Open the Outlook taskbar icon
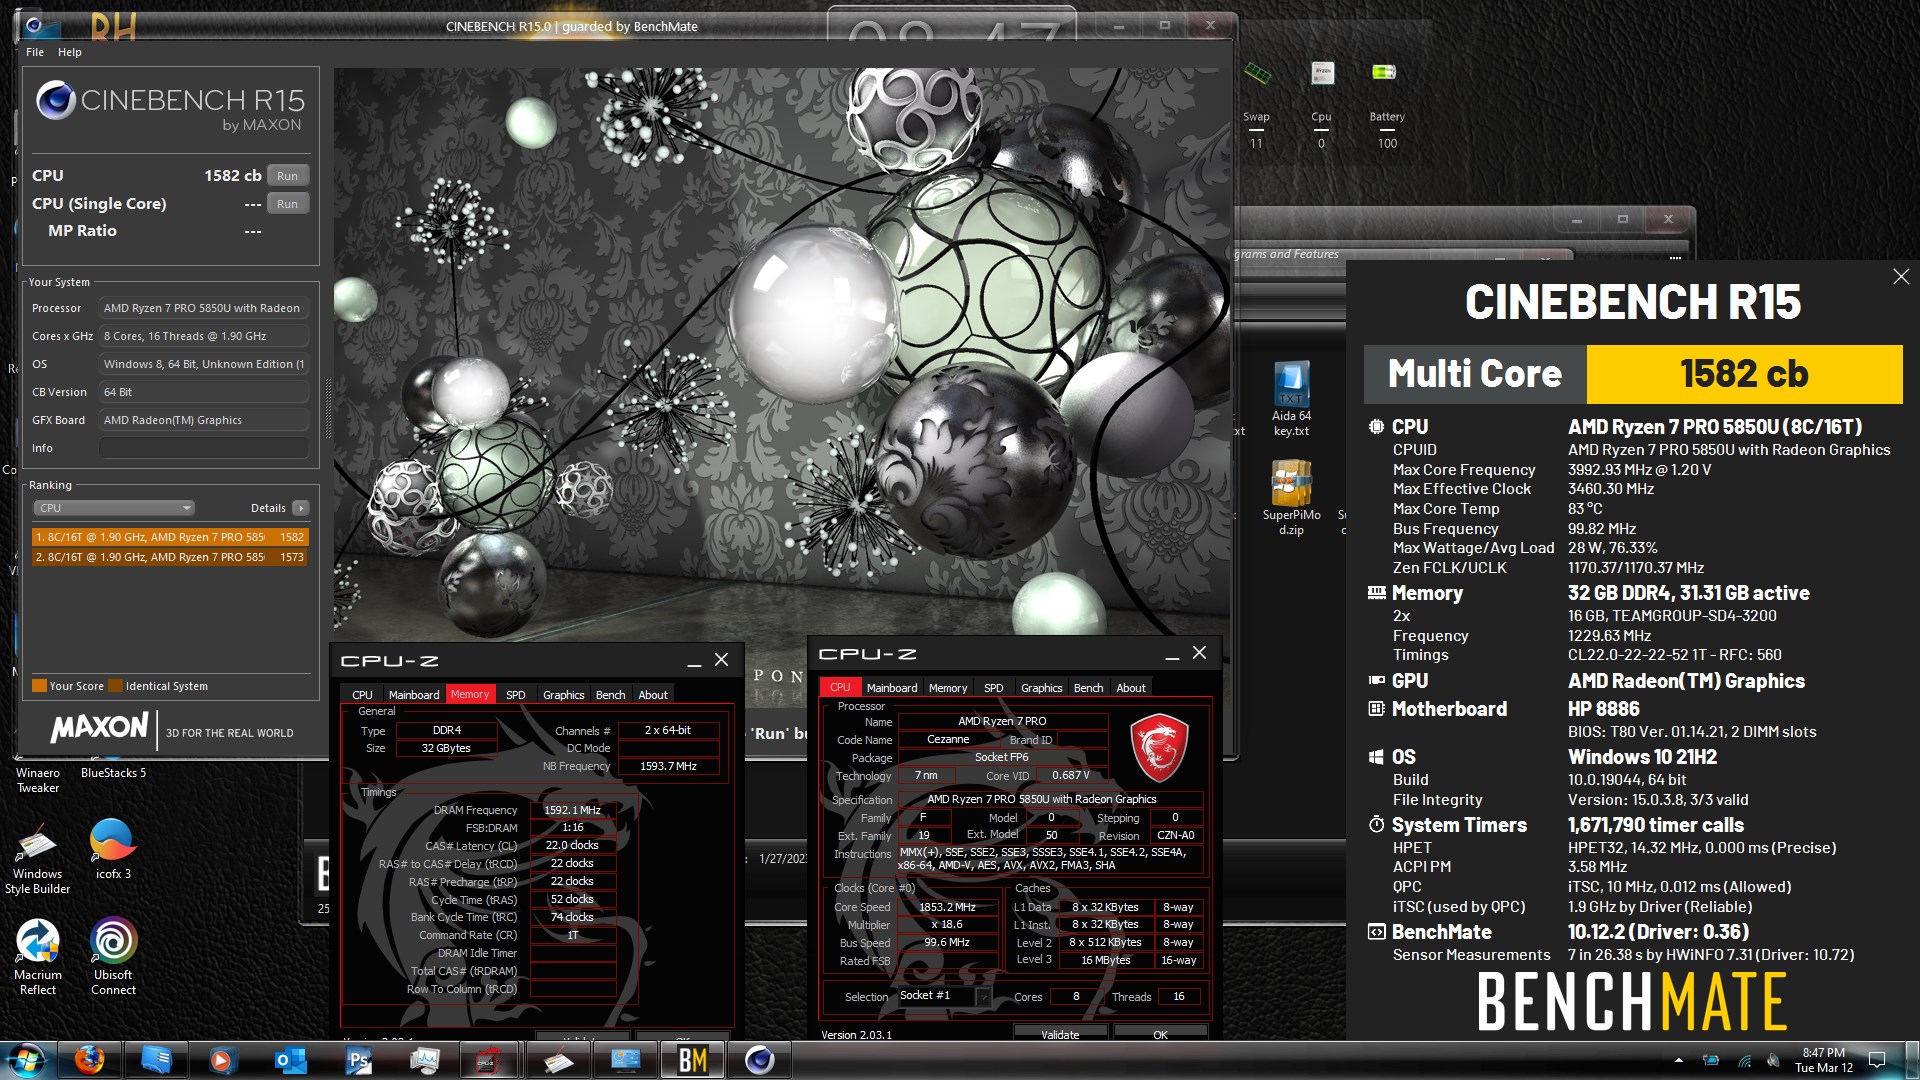The height and width of the screenshot is (1080, 1920). click(x=291, y=1060)
